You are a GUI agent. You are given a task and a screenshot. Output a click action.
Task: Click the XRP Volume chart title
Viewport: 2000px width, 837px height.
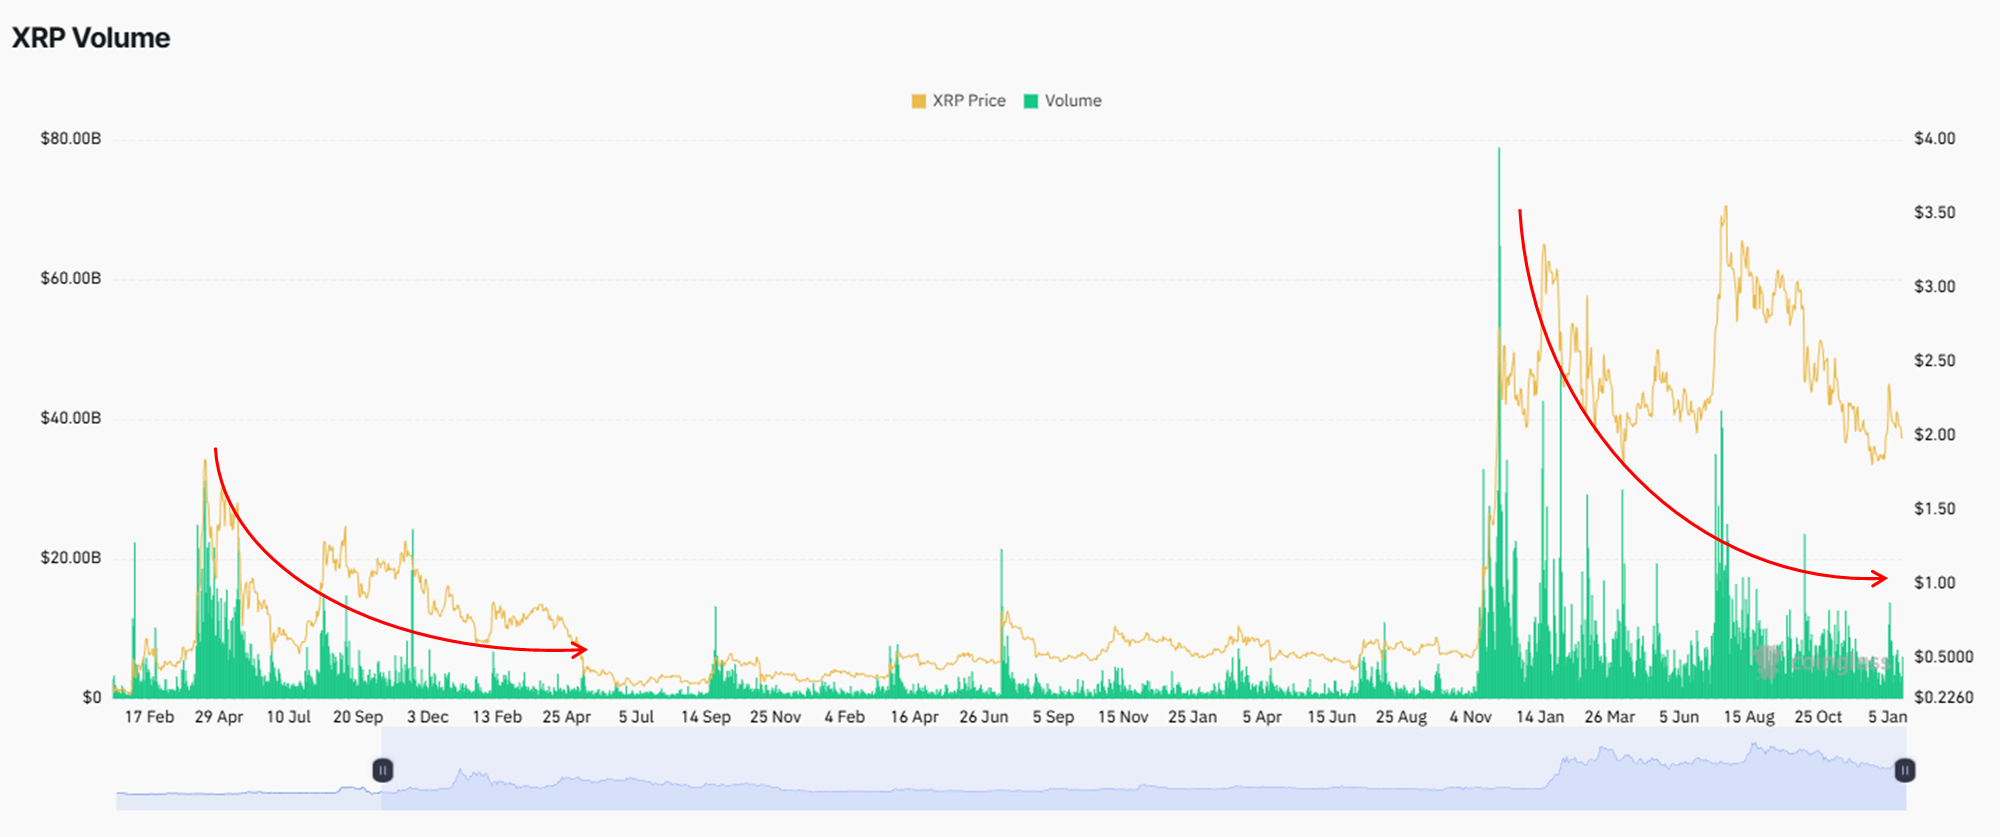click(91, 38)
